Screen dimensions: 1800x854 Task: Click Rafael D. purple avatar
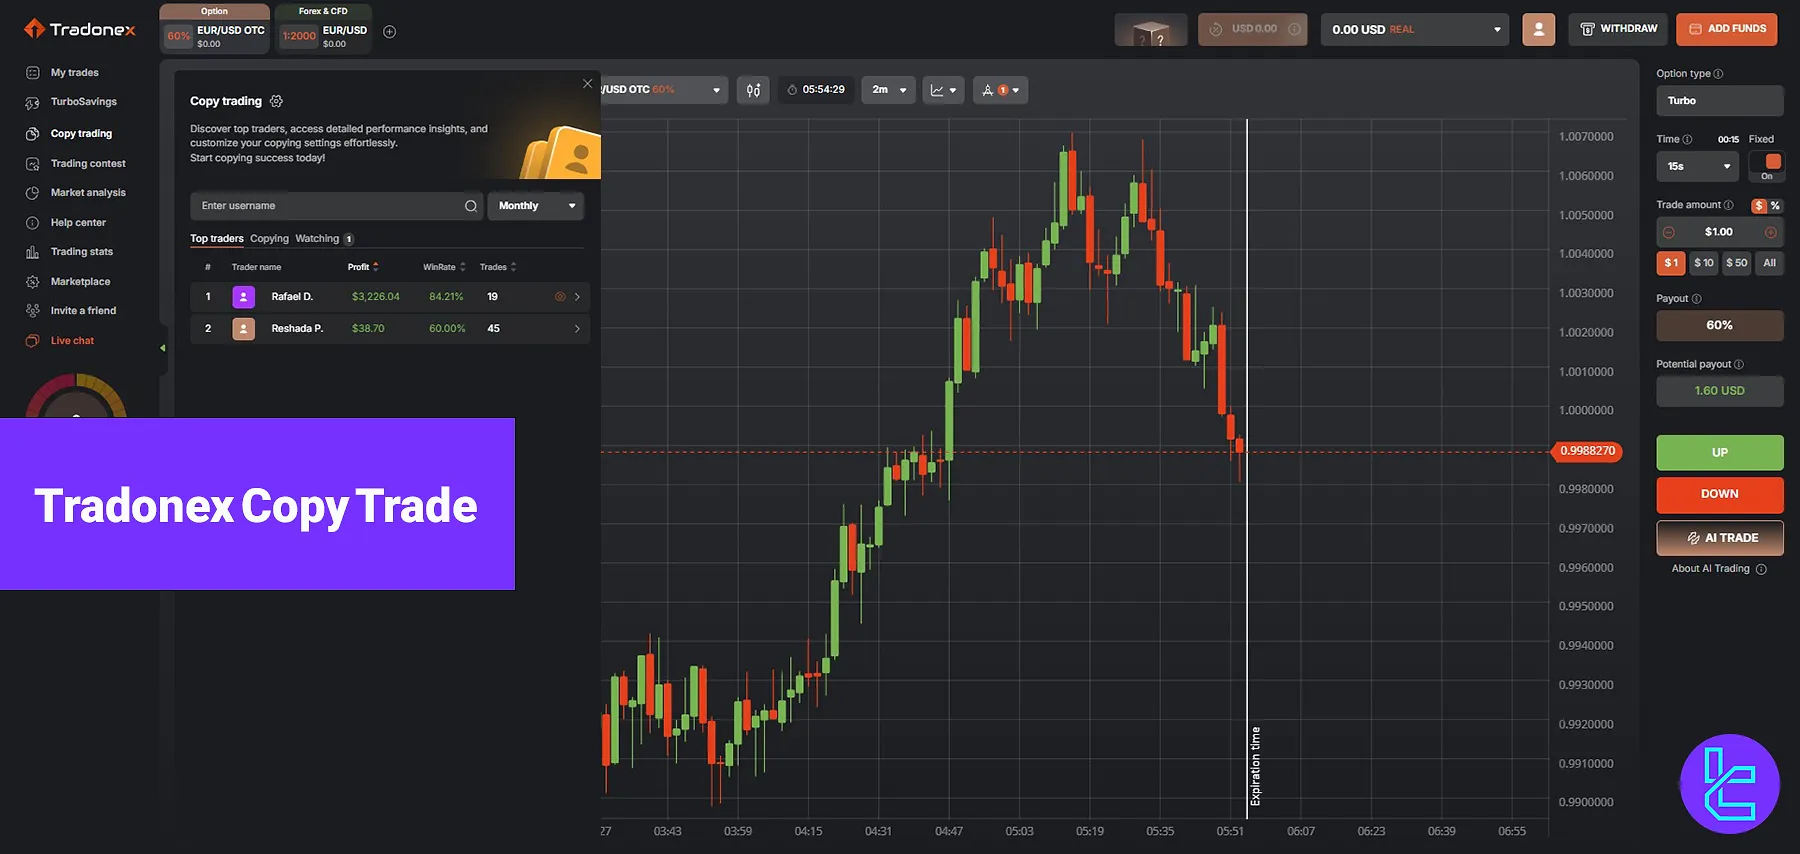[243, 297]
